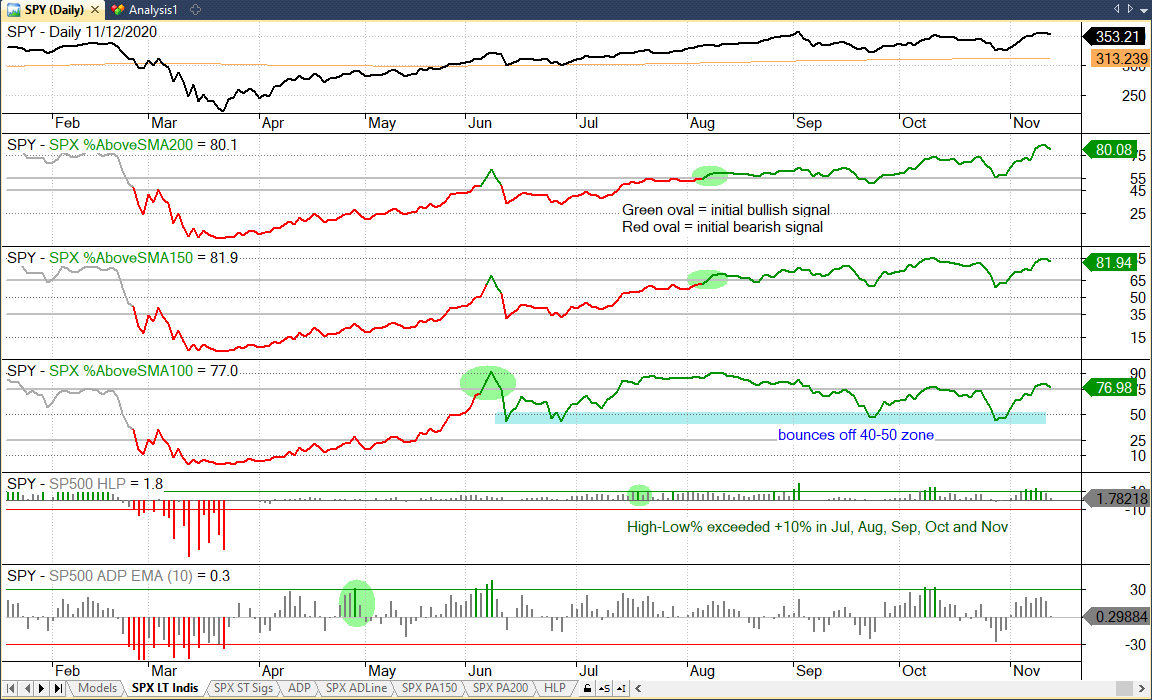Click the orange 313.239 value label
Viewport: 1152px width, 700px height.
pyautogui.click(x=1118, y=59)
